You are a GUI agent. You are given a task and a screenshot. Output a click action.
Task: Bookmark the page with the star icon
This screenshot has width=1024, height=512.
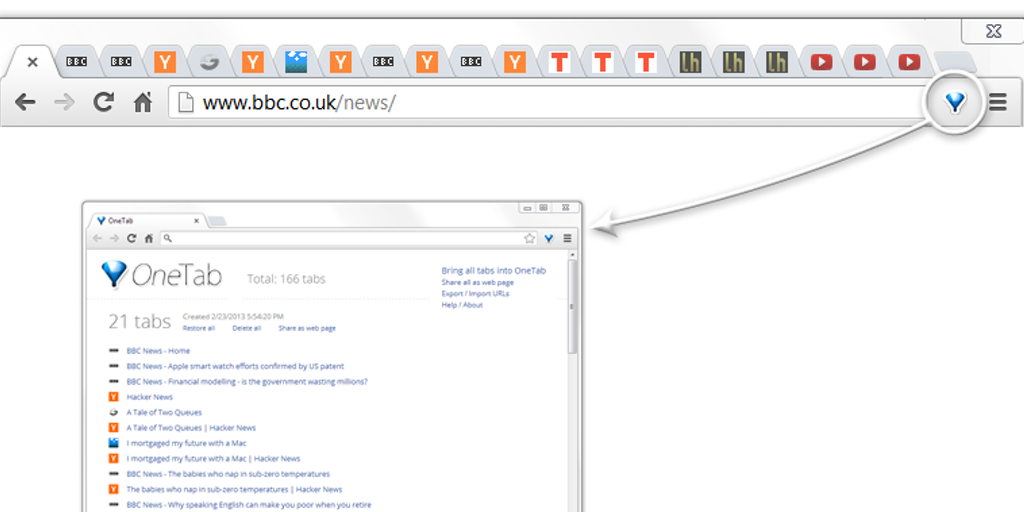point(530,238)
